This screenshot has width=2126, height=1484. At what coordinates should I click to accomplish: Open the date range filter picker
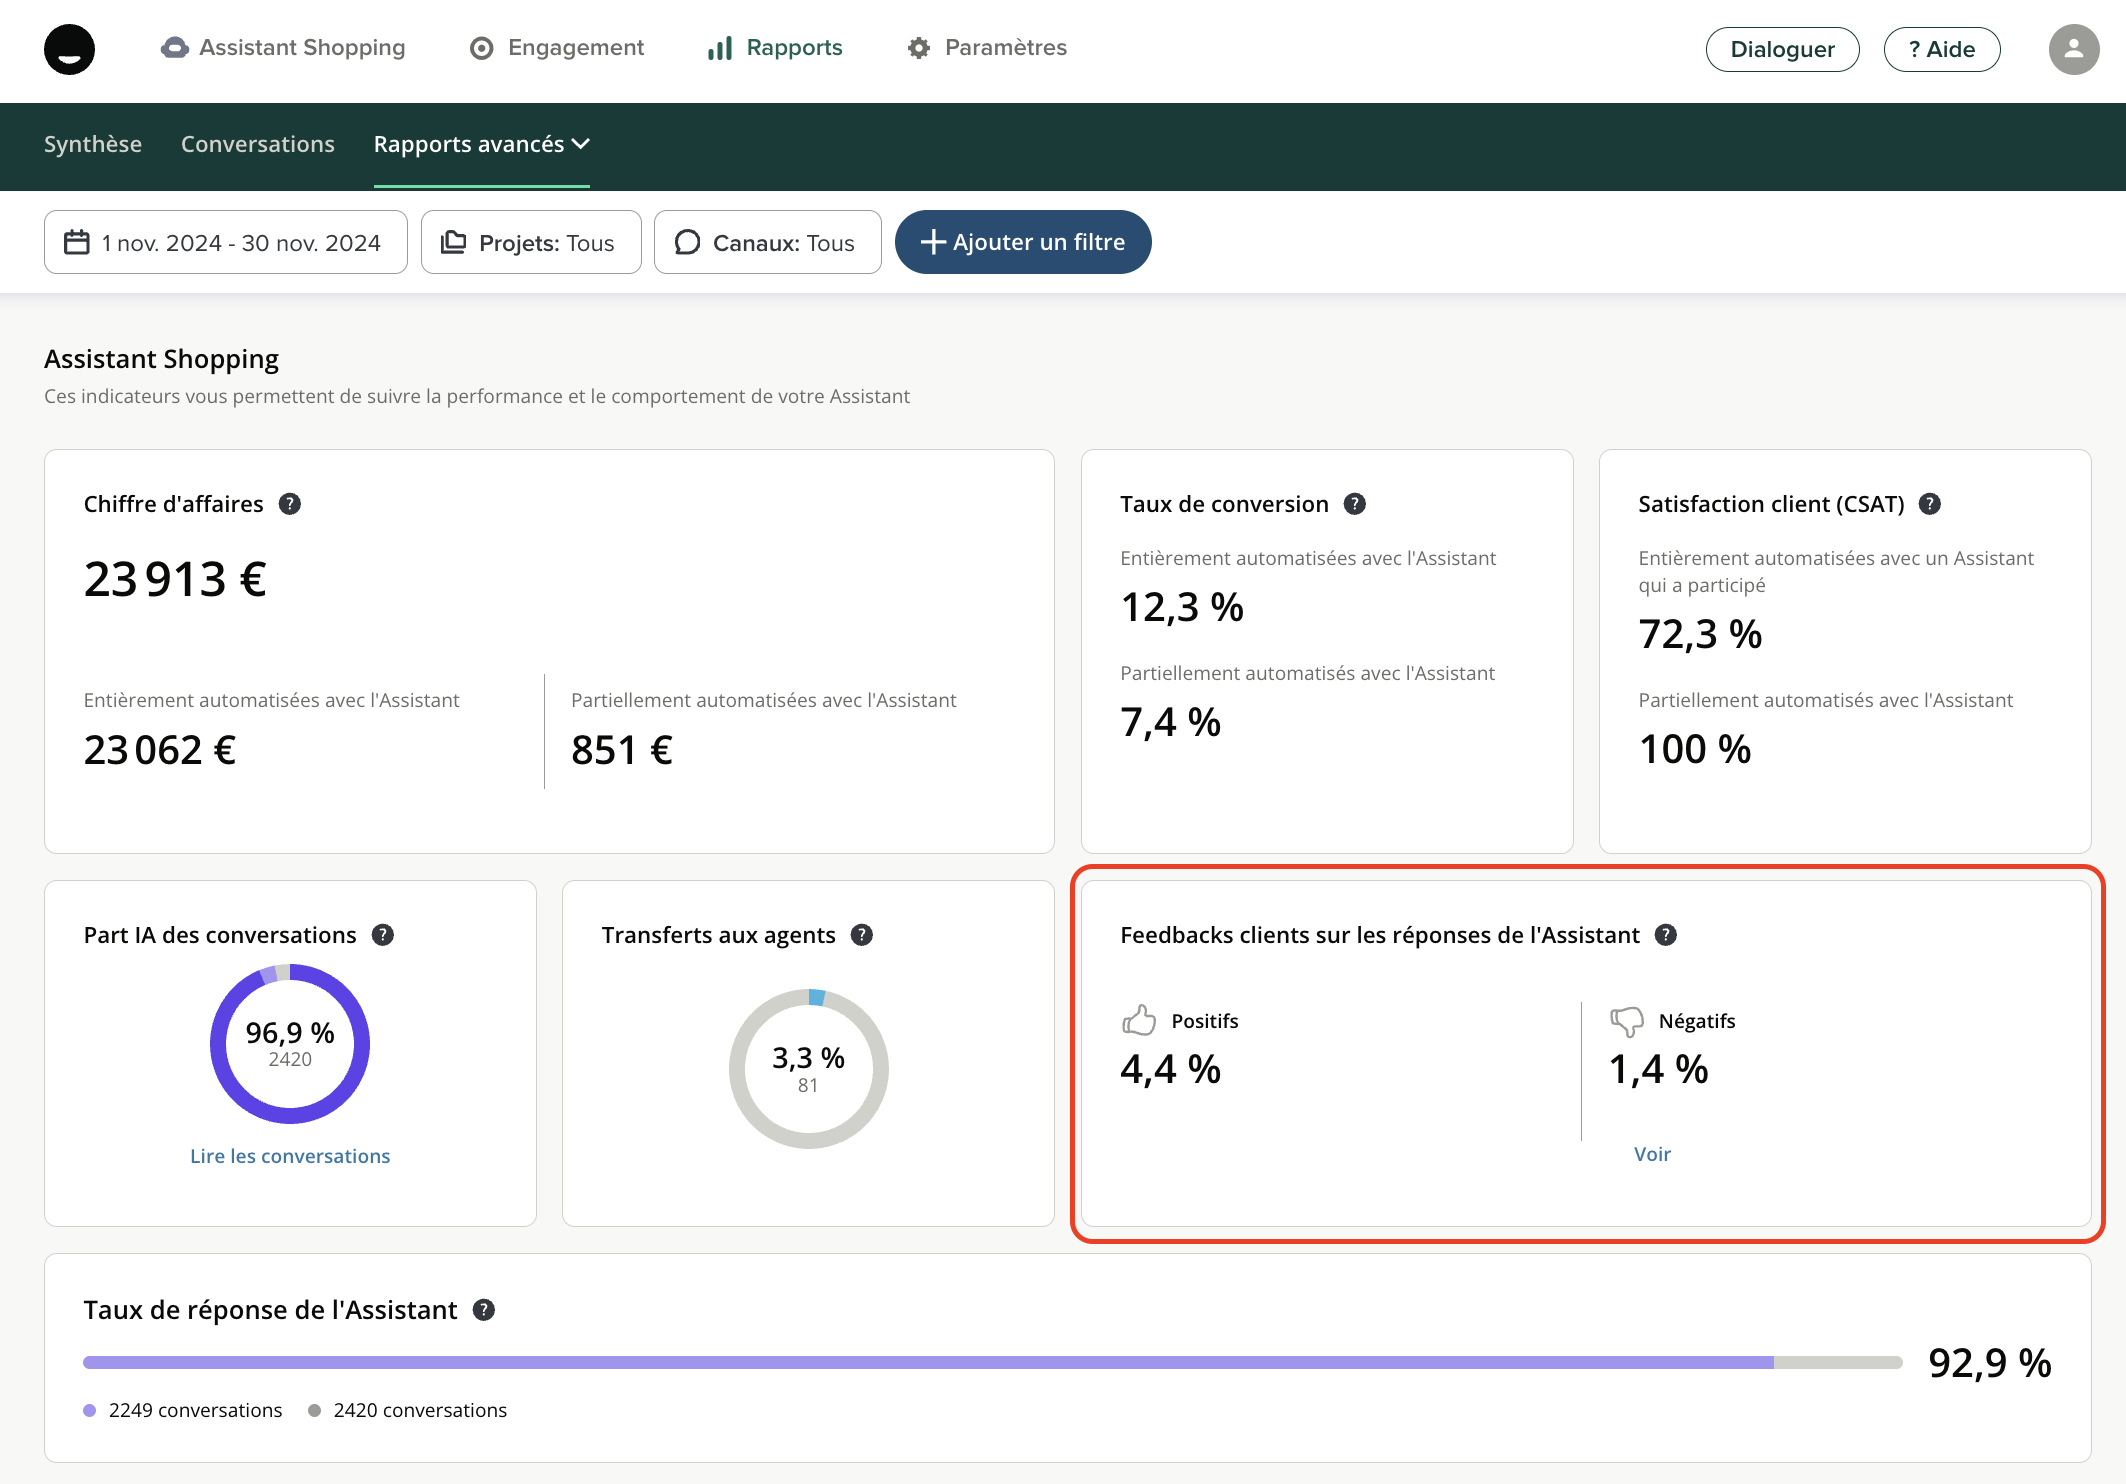click(x=225, y=242)
